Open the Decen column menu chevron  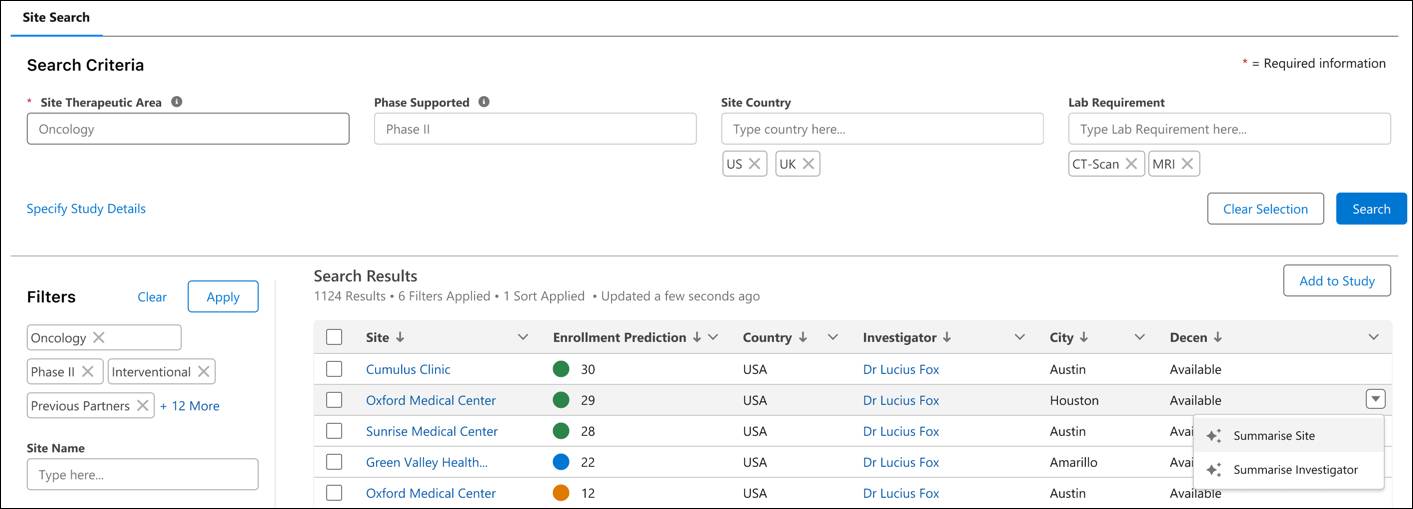click(1373, 338)
